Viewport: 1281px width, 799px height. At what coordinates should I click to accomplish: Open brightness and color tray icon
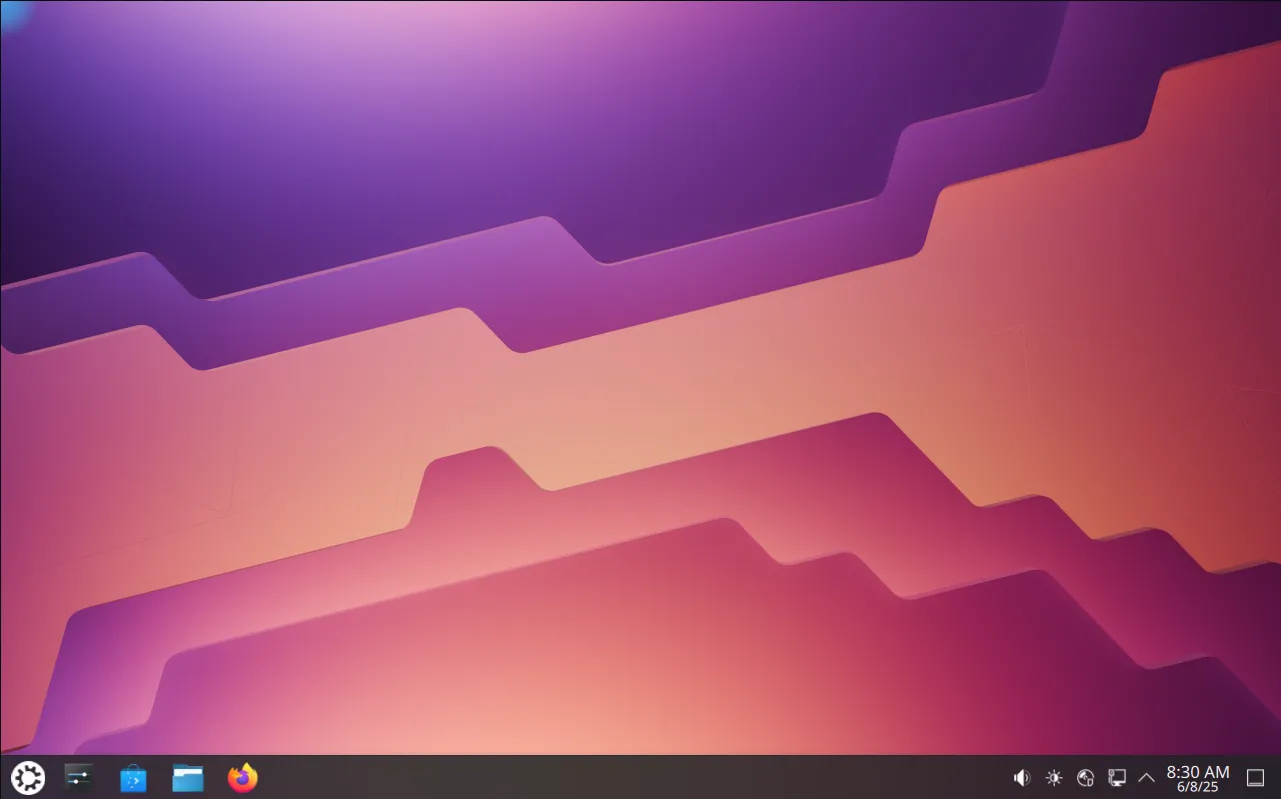pyautogui.click(x=1054, y=777)
